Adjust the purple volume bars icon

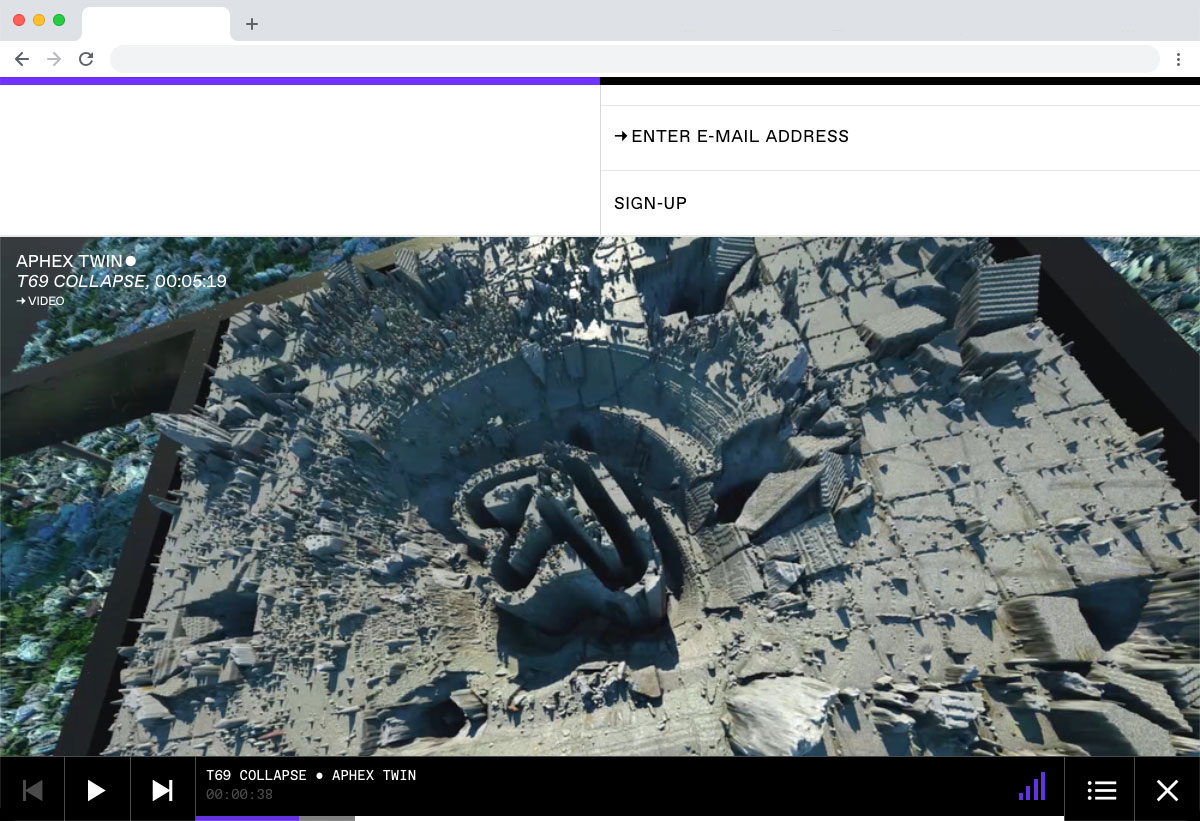1032,786
